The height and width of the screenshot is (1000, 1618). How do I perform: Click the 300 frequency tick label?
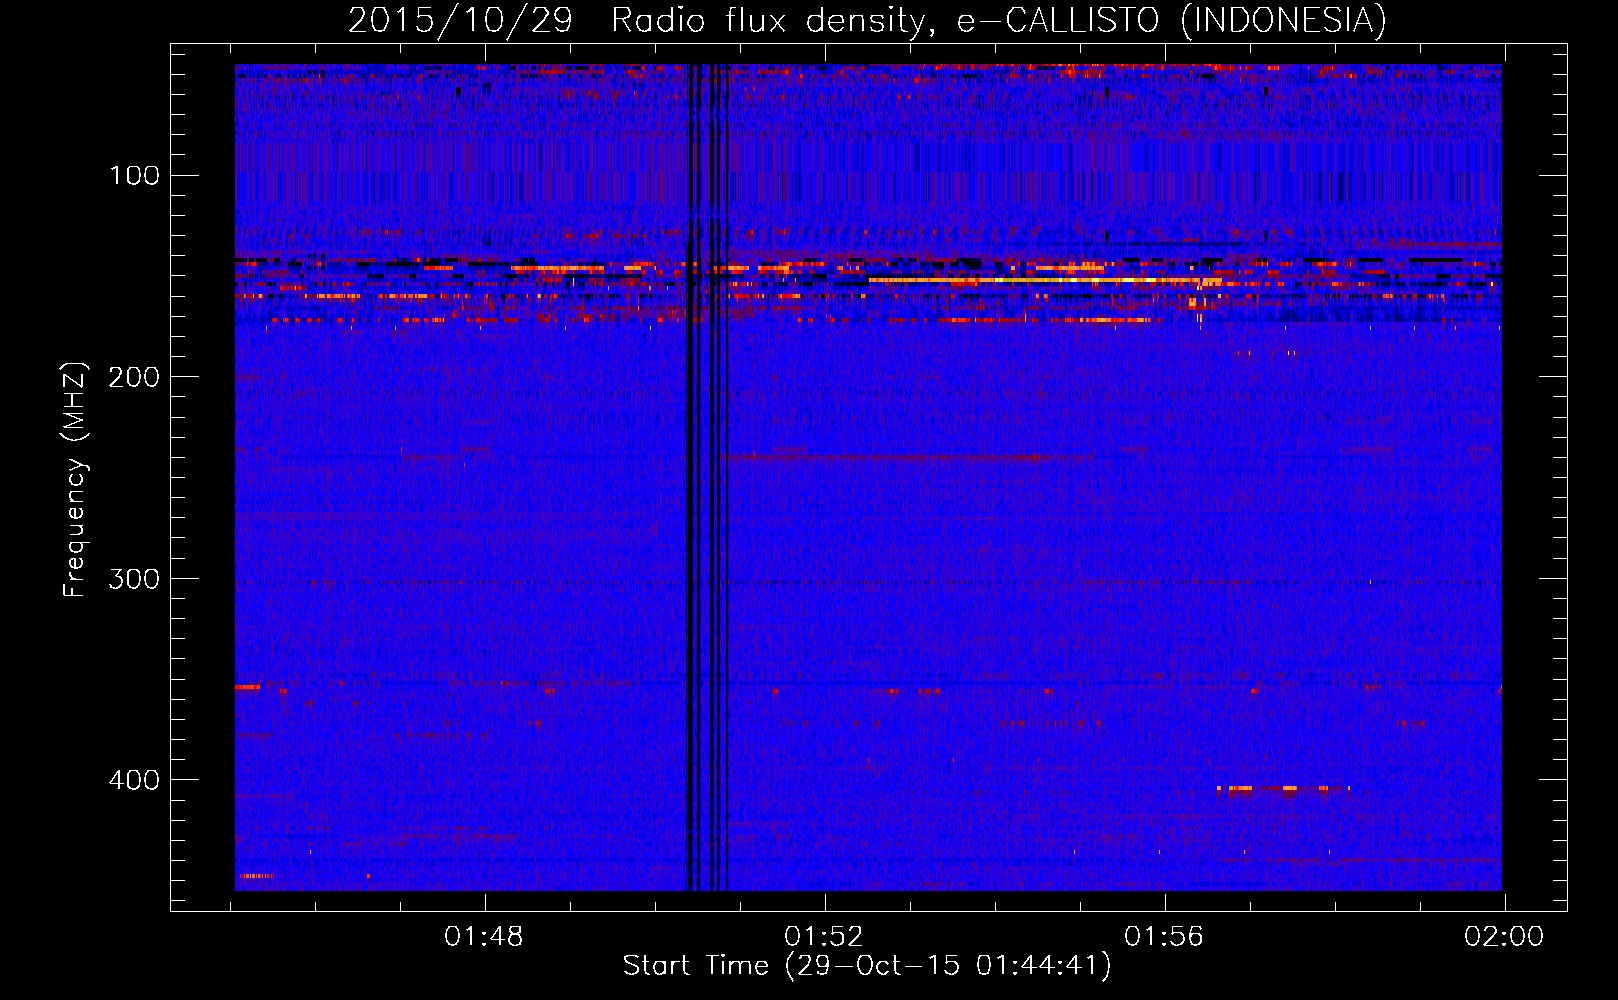[x=135, y=579]
